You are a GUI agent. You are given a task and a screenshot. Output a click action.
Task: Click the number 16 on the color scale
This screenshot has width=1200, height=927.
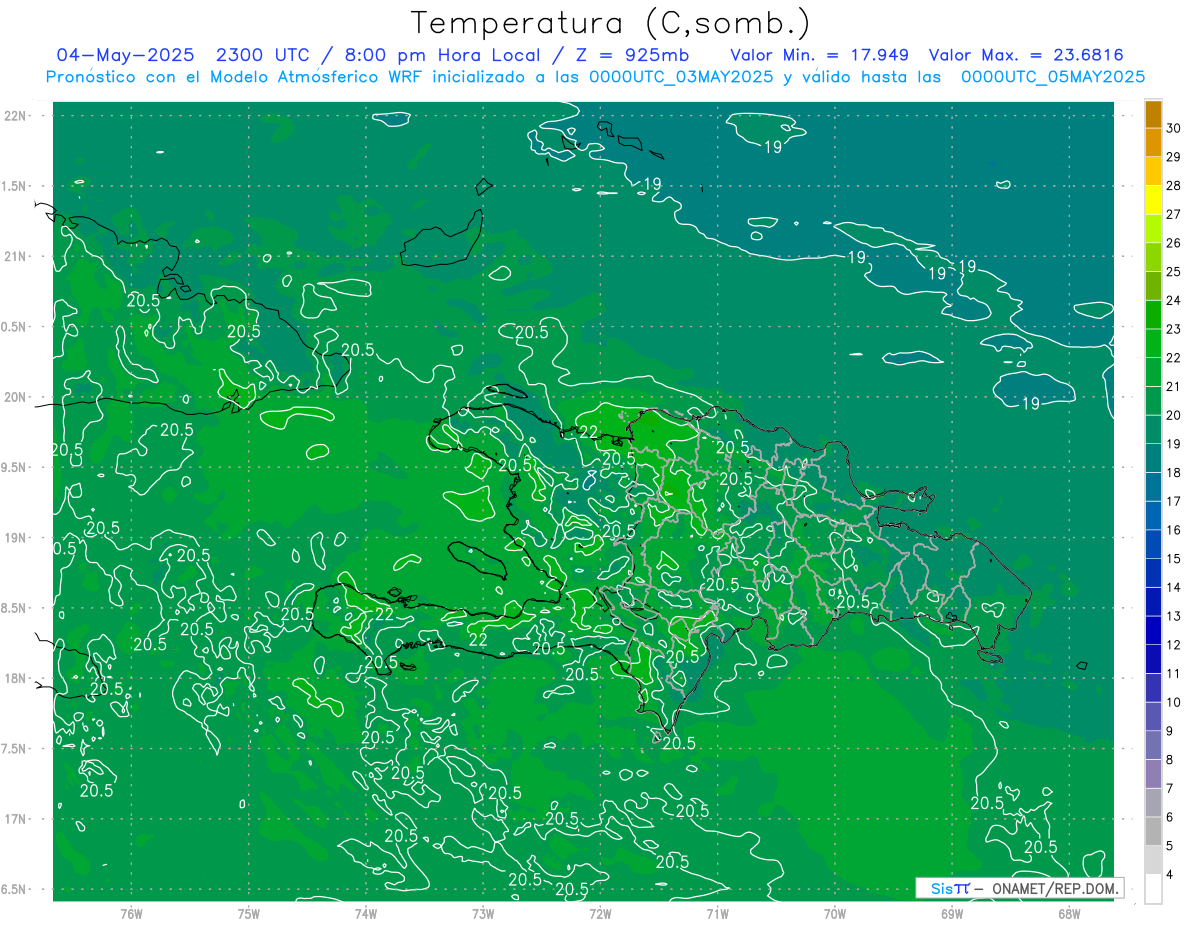point(1174,530)
